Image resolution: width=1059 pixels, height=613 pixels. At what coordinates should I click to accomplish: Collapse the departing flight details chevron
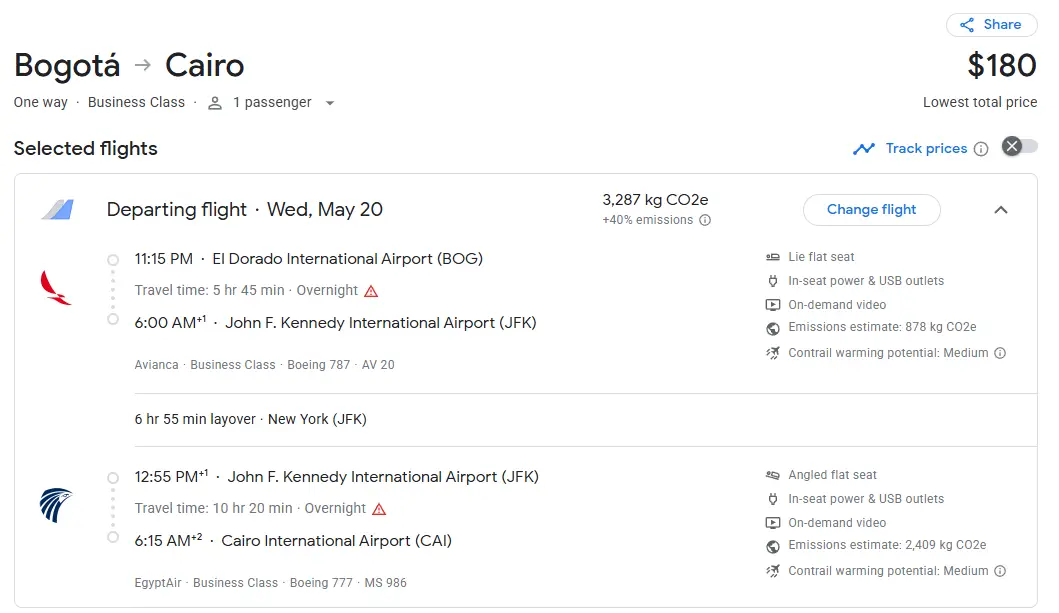coord(1001,210)
